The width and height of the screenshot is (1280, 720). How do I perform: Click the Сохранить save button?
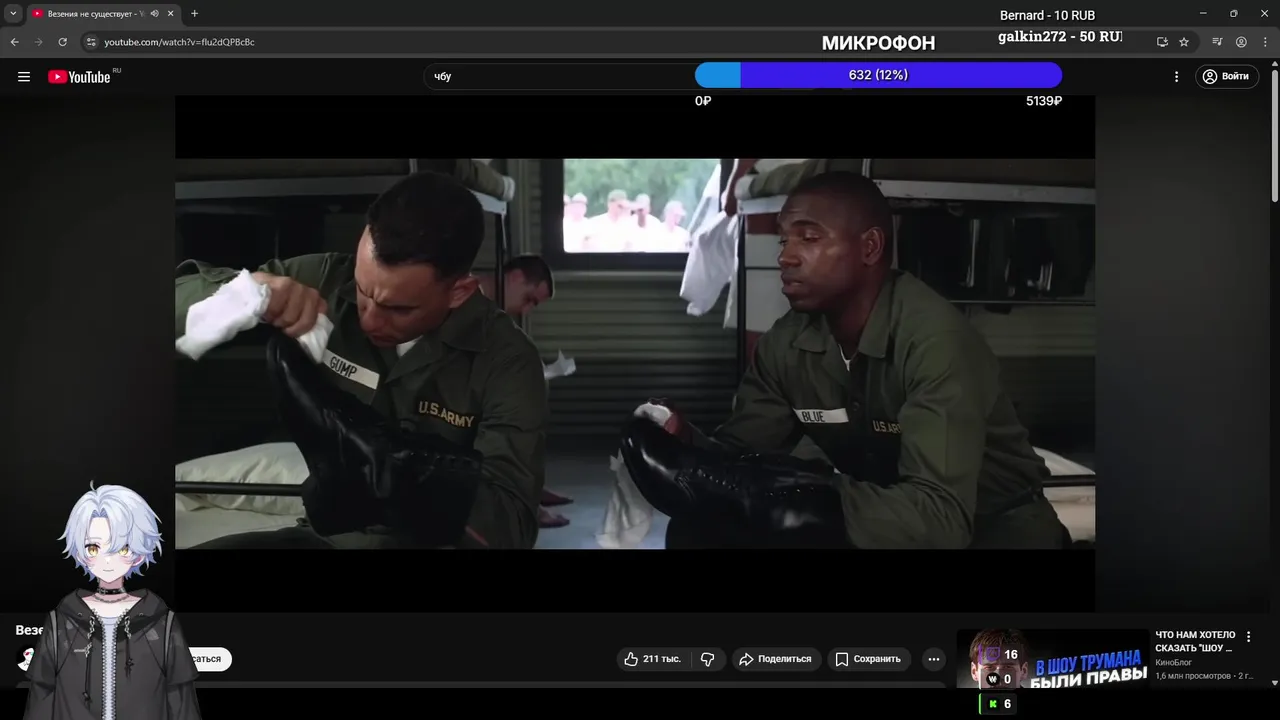coord(868,659)
